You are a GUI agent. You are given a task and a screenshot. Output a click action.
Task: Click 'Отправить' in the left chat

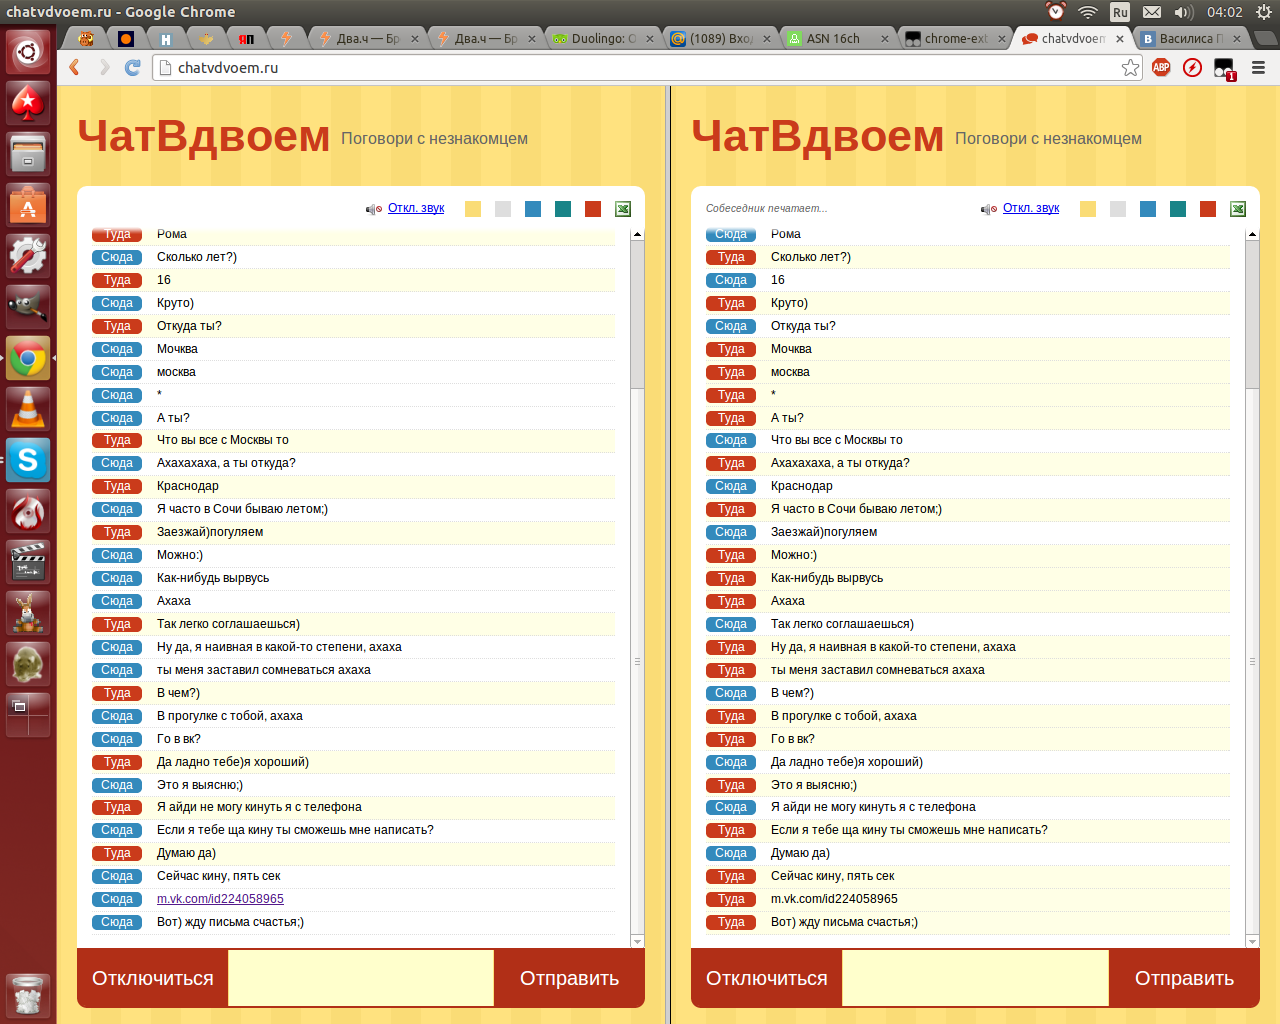(569, 978)
